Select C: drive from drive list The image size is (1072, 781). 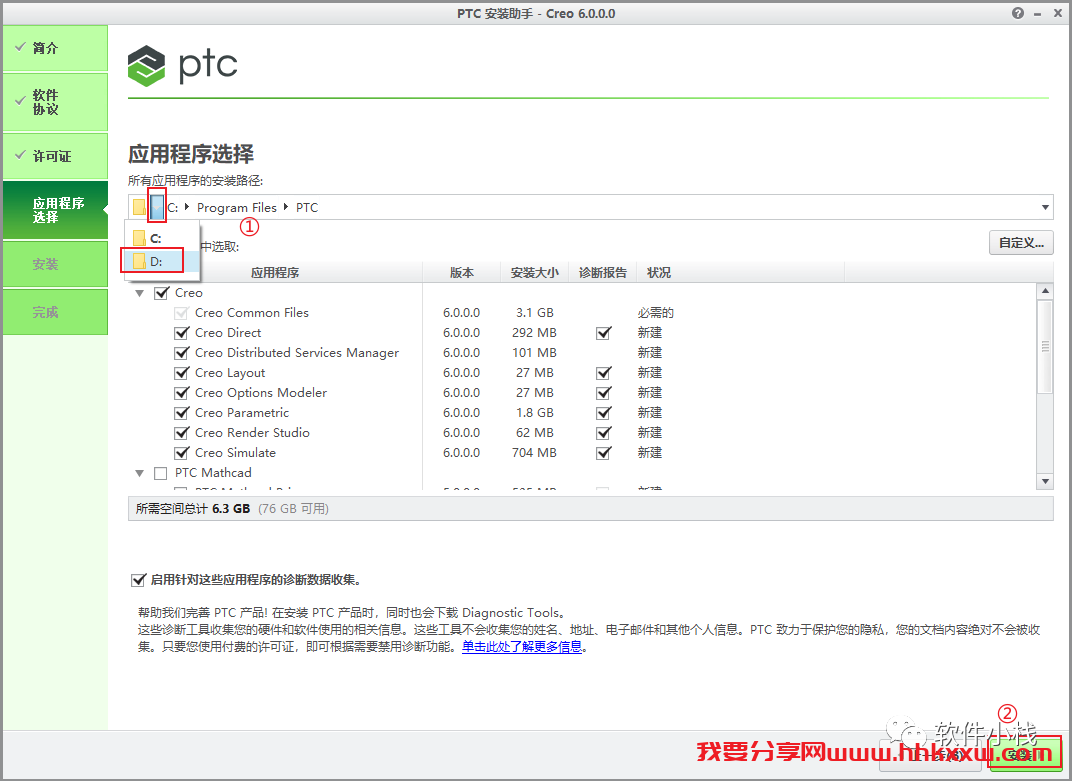161,238
